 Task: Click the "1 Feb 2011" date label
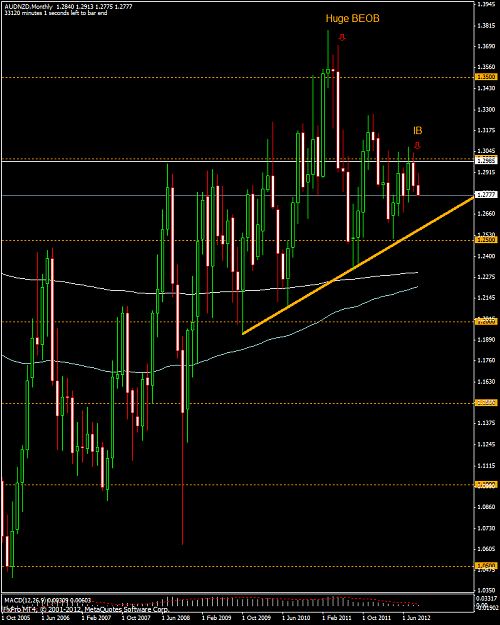[x=337, y=617]
